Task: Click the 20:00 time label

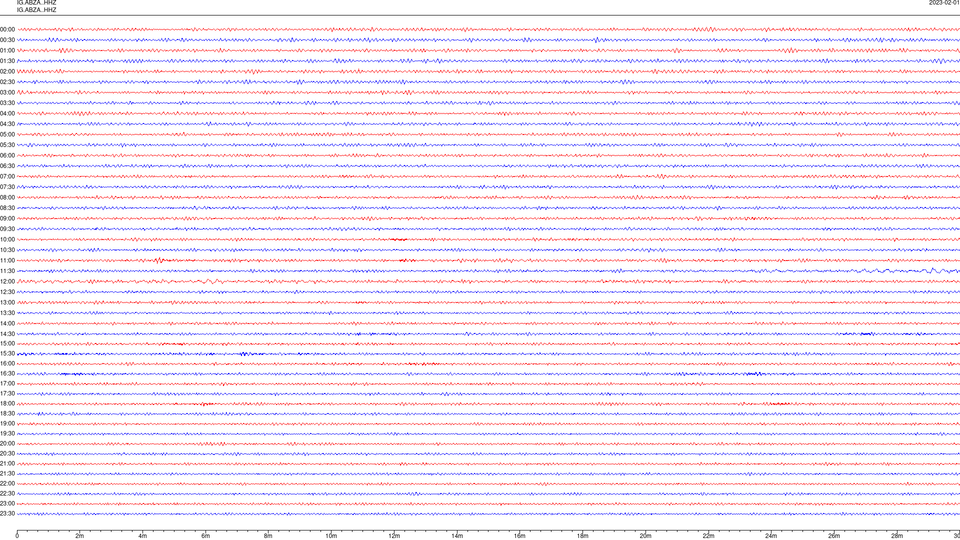Action: click(x=7, y=444)
